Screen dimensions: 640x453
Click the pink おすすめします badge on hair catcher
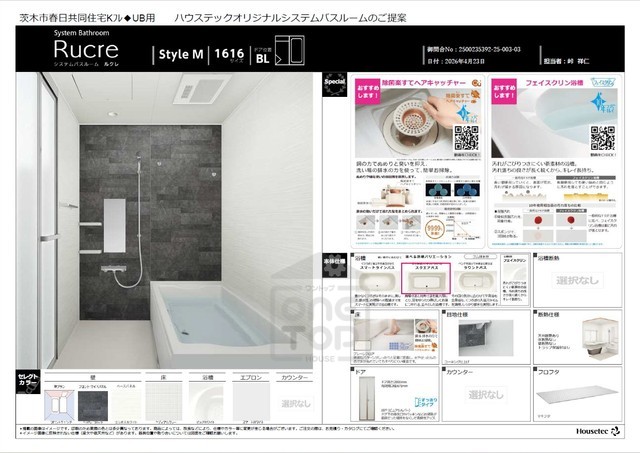coord(368,91)
